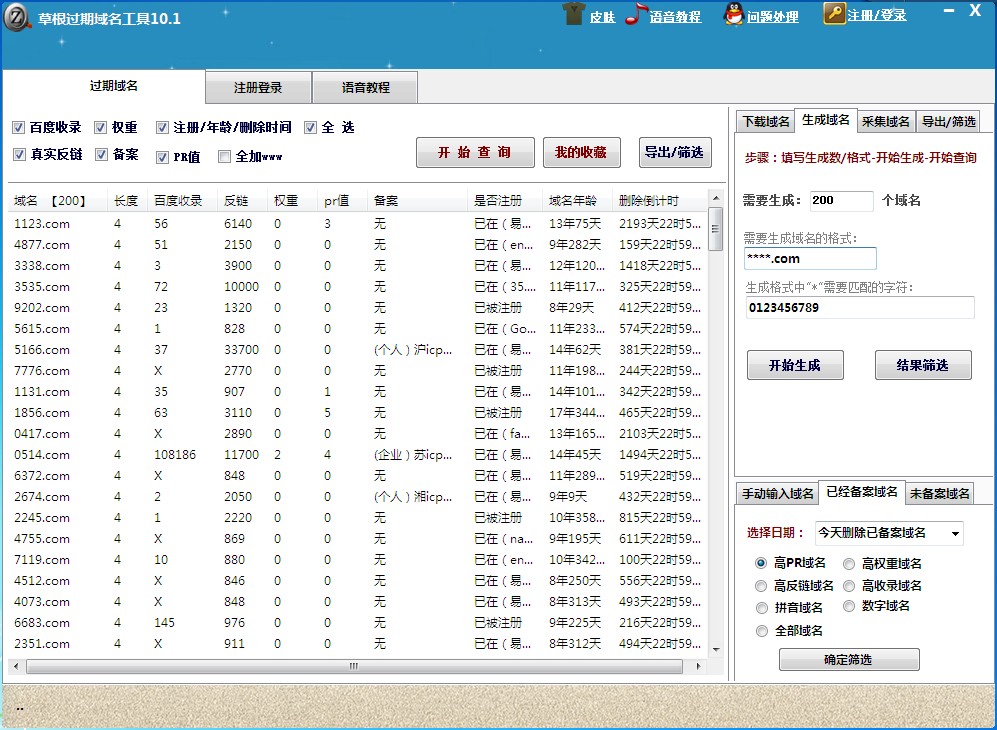Select the 全部域名 radio button
The width and height of the screenshot is (997, 730).
[x=762, y=631]
